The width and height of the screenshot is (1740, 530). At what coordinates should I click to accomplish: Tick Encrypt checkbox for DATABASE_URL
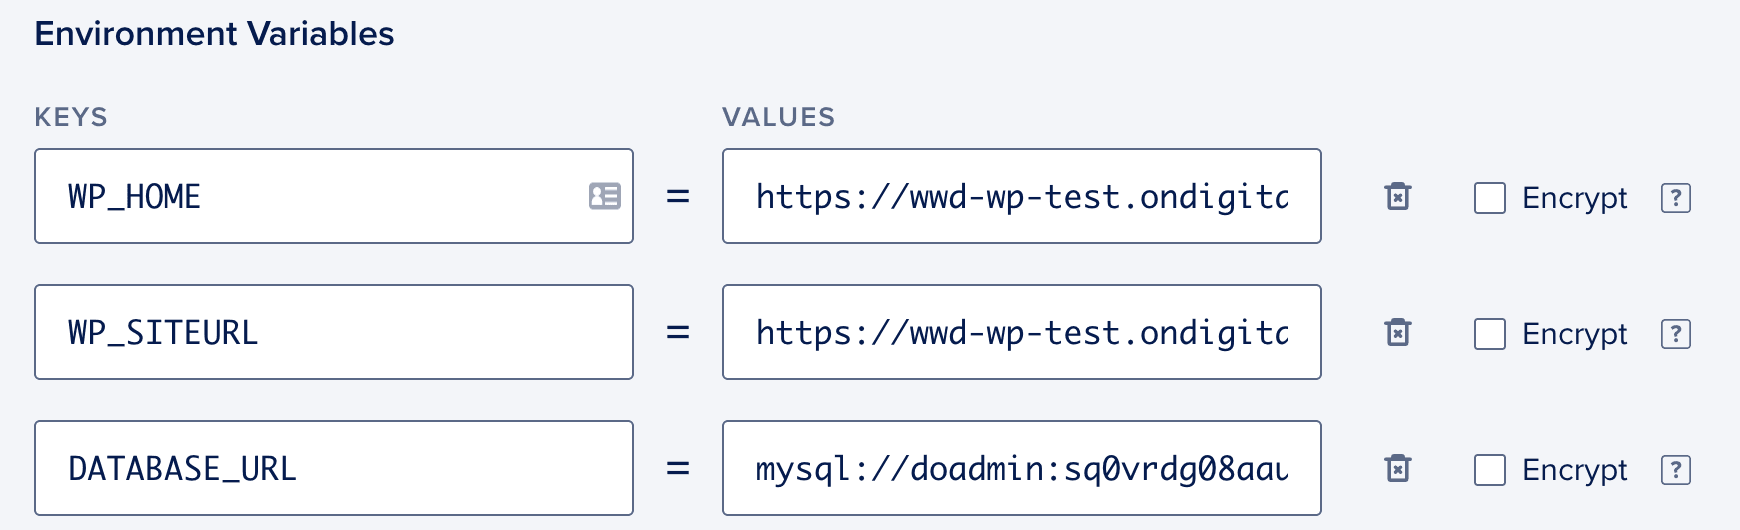[1490, 470]
